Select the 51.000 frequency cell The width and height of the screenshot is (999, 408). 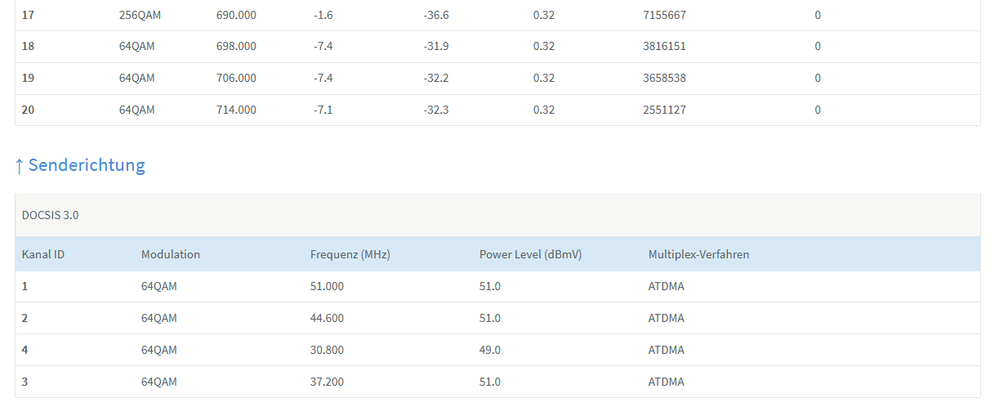(327, 286)
